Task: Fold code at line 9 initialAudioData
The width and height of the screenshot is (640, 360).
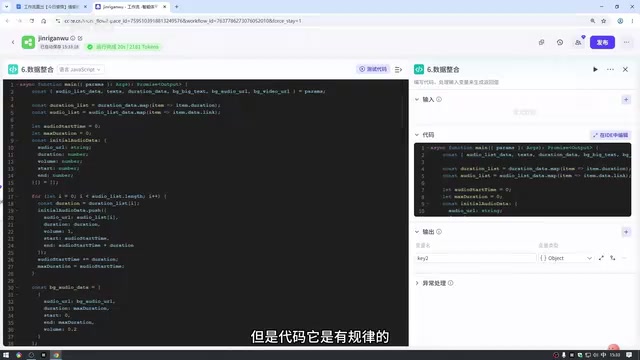Action: click(x=17, y=140)
